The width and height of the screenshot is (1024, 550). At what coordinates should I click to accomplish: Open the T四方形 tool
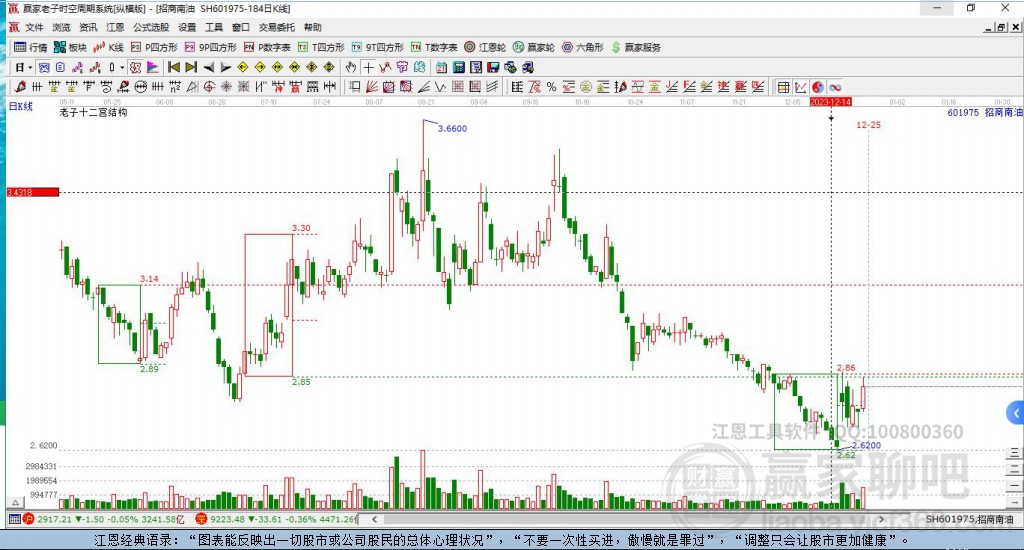(x=321, y=47)
